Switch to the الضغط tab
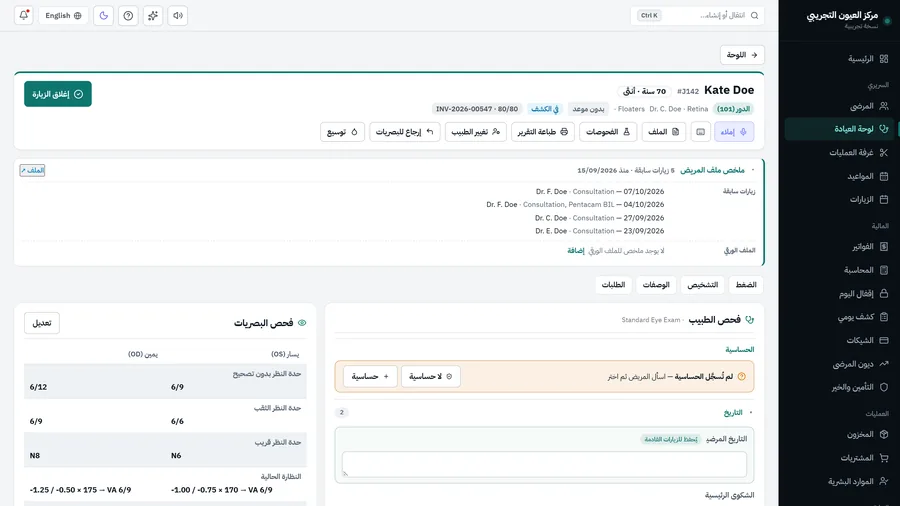 (x=746, y=285)
